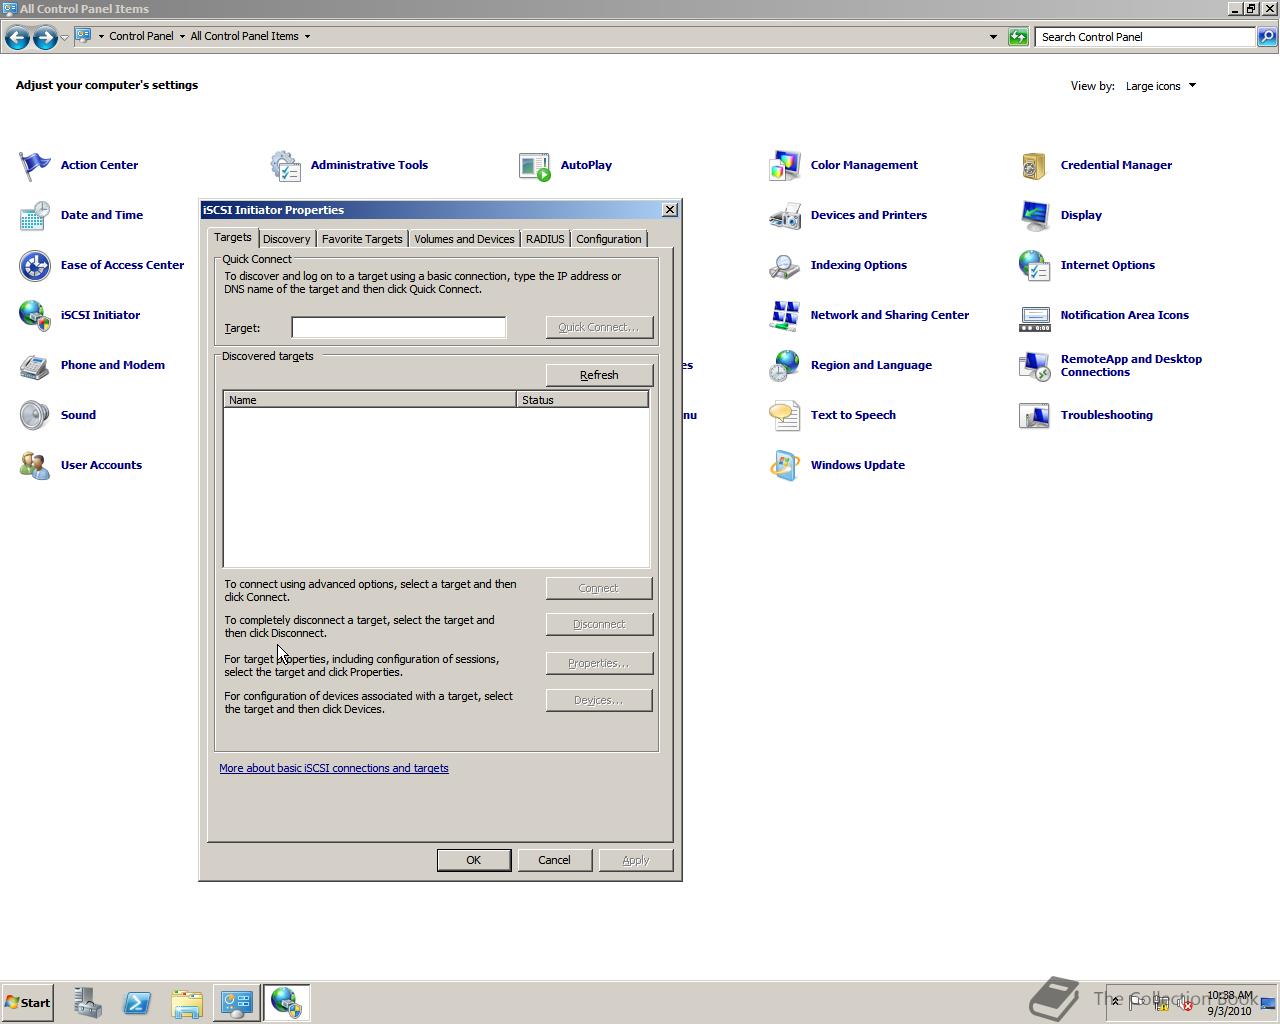Switch to the Discovery tab
1280x1024 pixels.
click(287, 239)
